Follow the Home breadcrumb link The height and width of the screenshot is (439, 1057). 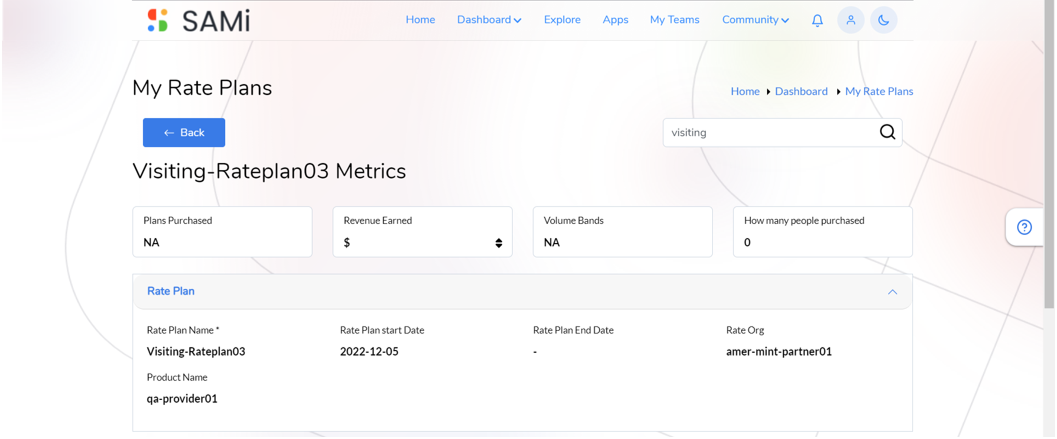745,92
